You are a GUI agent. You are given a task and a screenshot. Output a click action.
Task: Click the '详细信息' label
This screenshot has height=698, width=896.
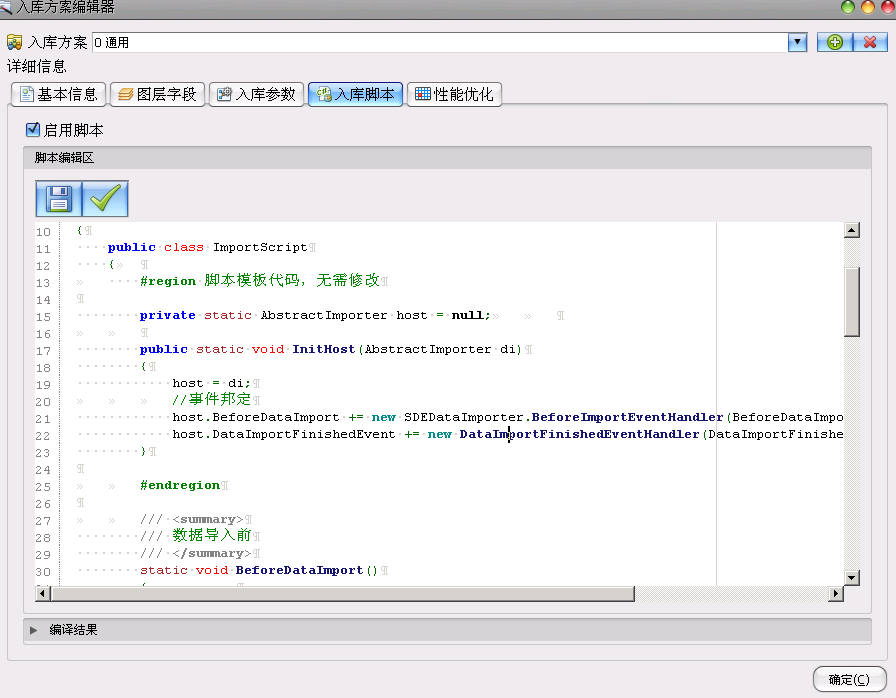(x=37, y=66)
